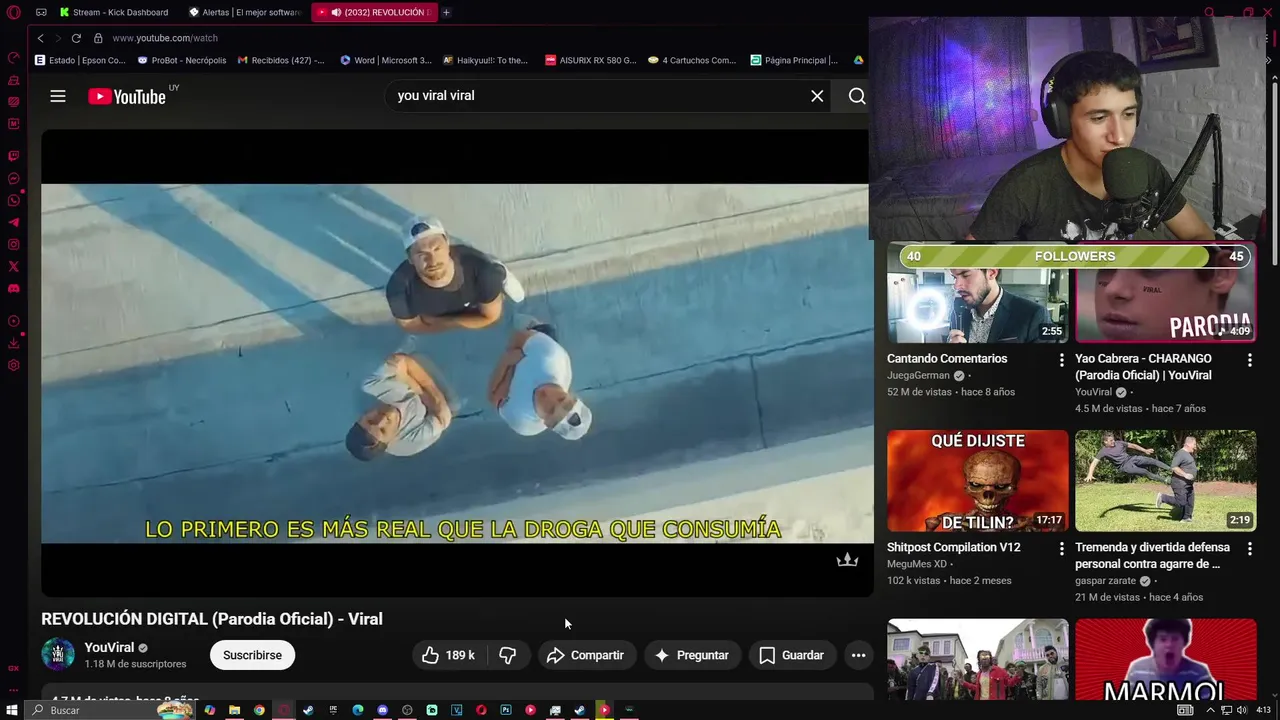Open the Opera menu logo
1280x720 pixels.
click(13, 12)
